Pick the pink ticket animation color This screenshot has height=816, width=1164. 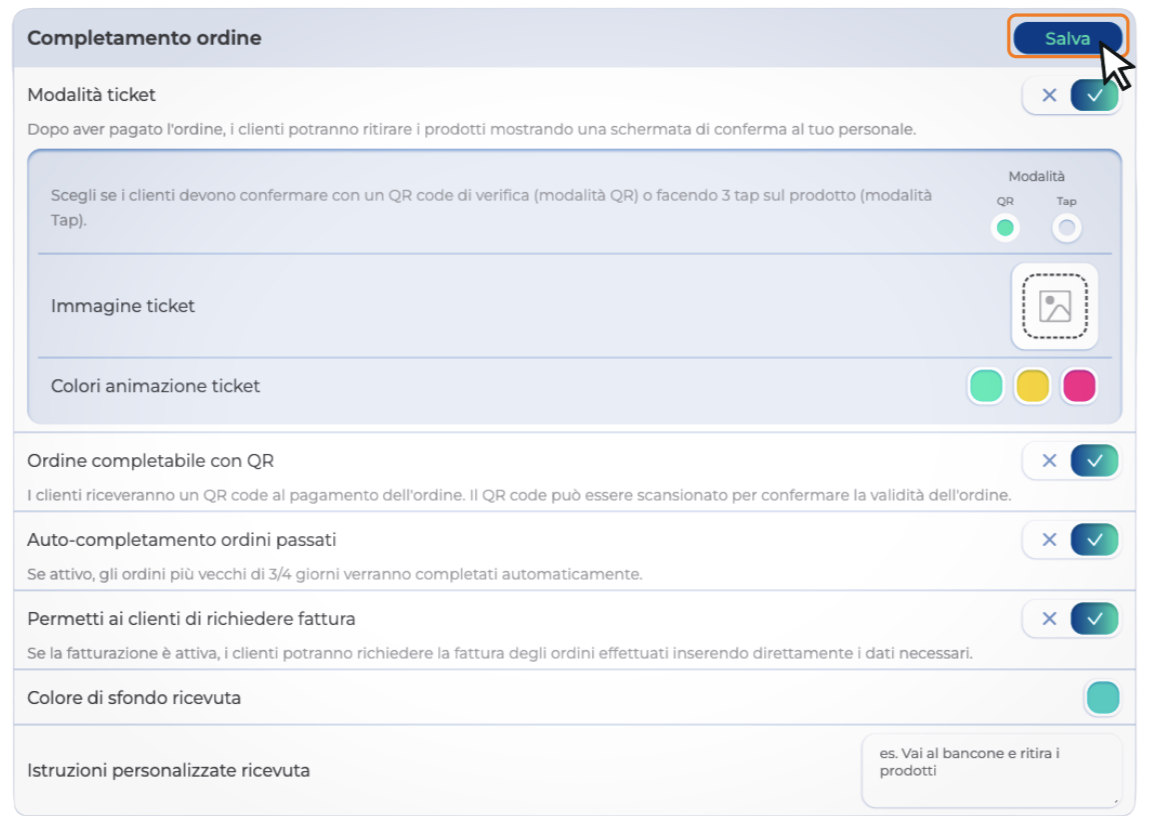pos(1078,386)
